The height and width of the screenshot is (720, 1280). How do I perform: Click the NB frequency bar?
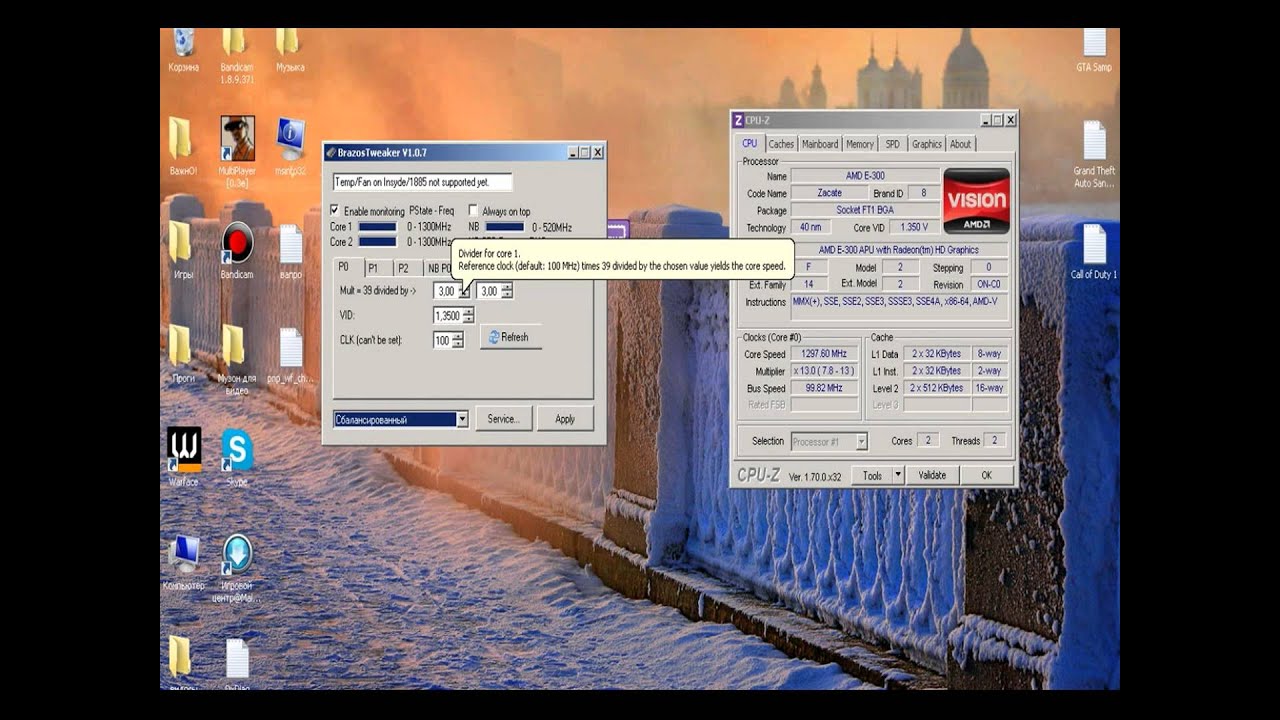505,227
